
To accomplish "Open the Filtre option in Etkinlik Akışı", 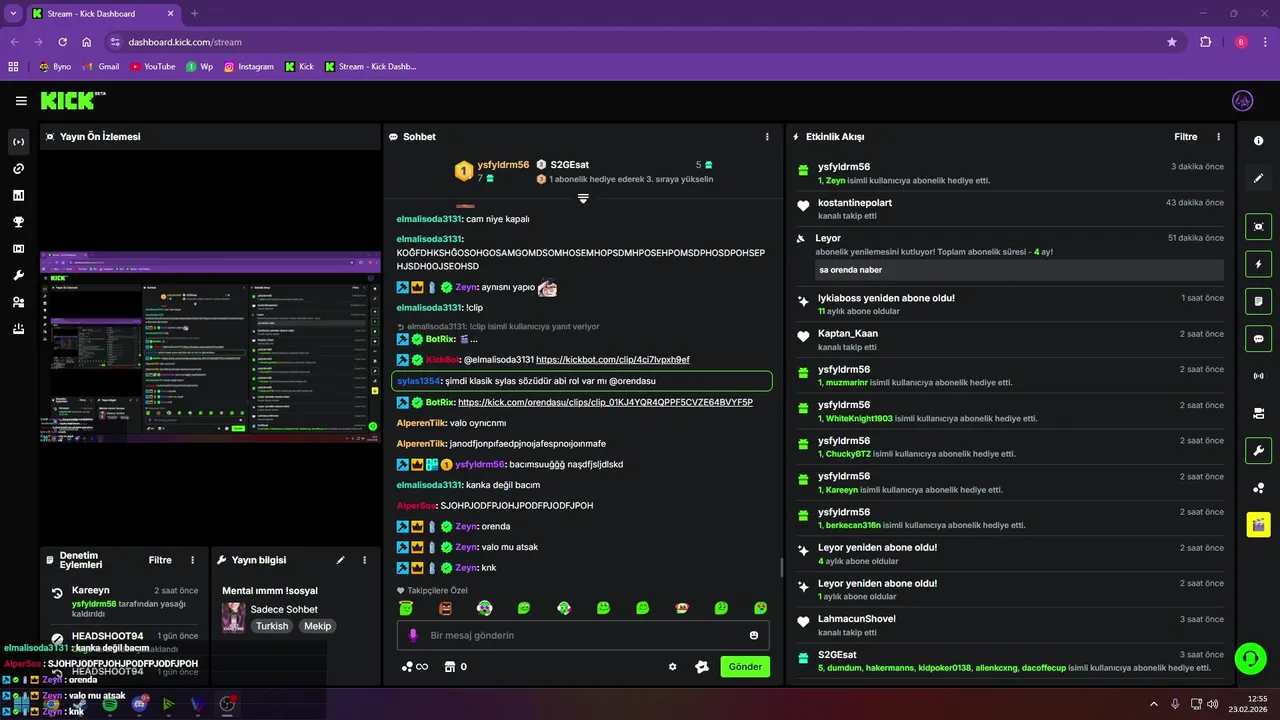I will [x=1185, y=137].
